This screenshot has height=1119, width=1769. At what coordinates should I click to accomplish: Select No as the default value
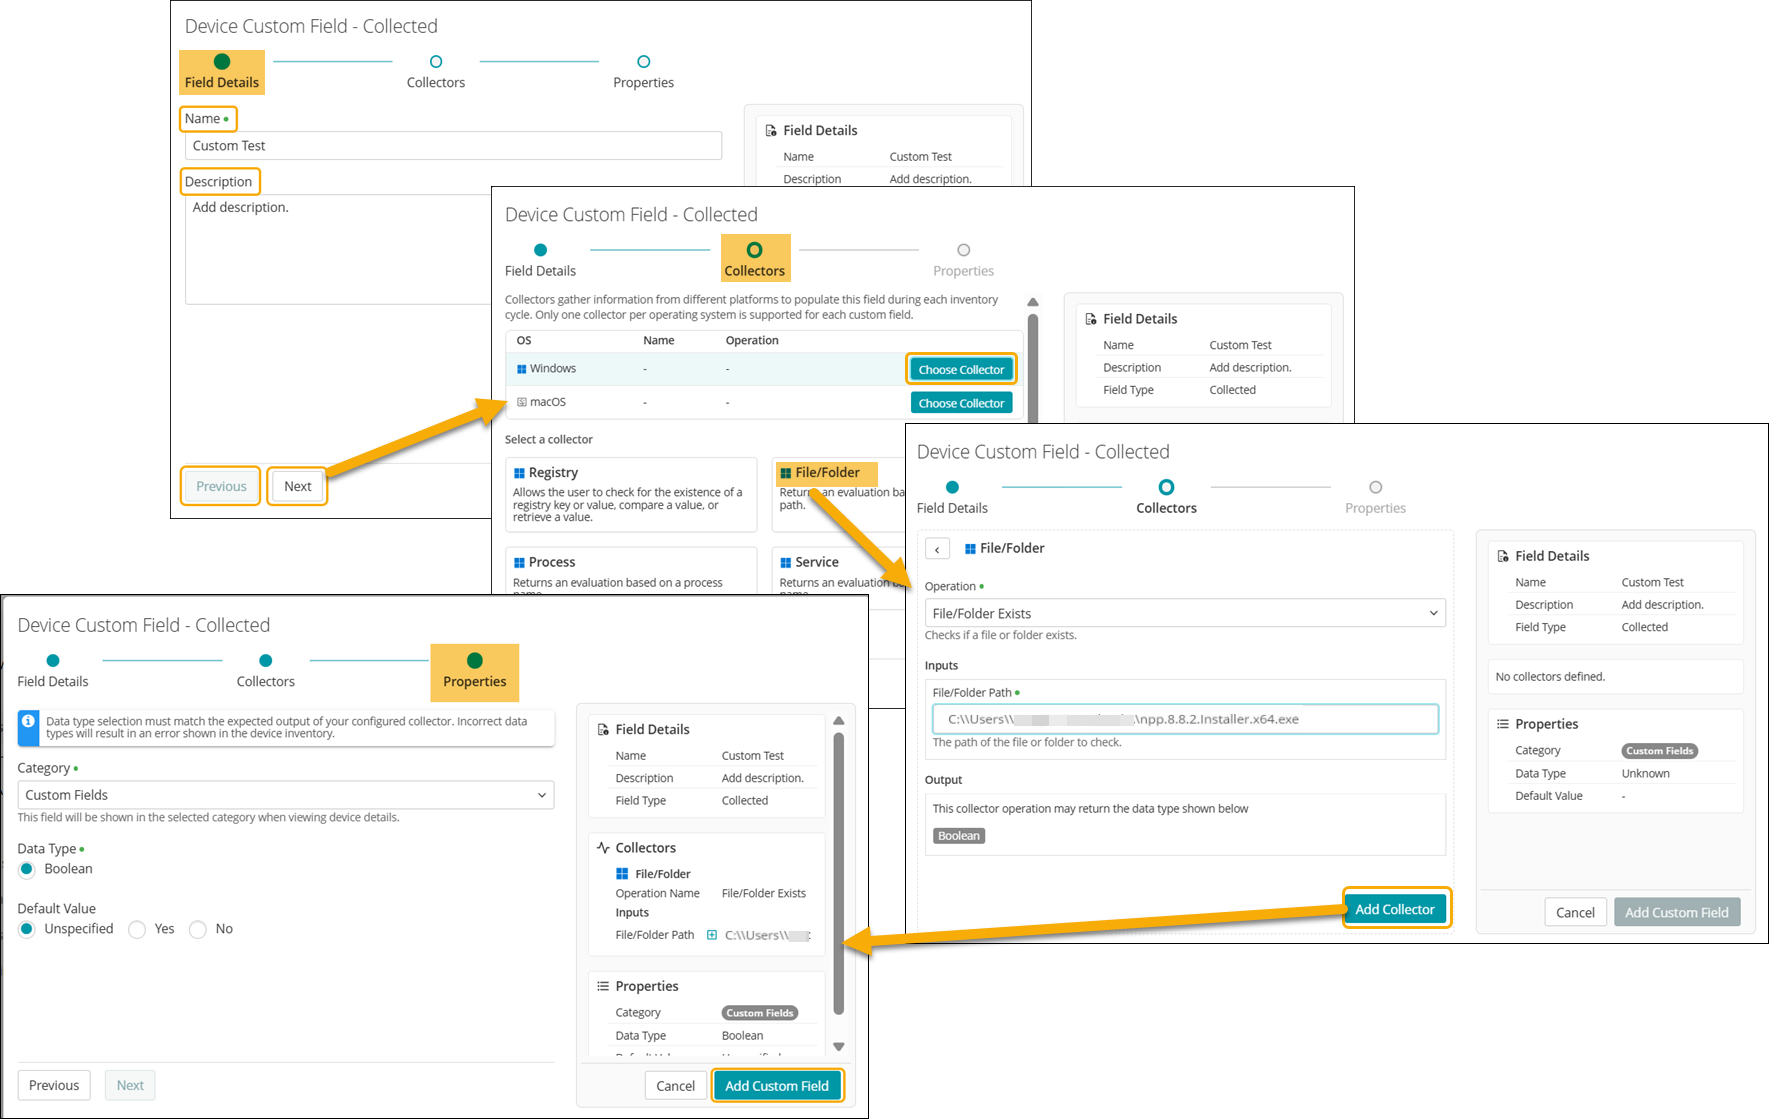coord(198,929)
